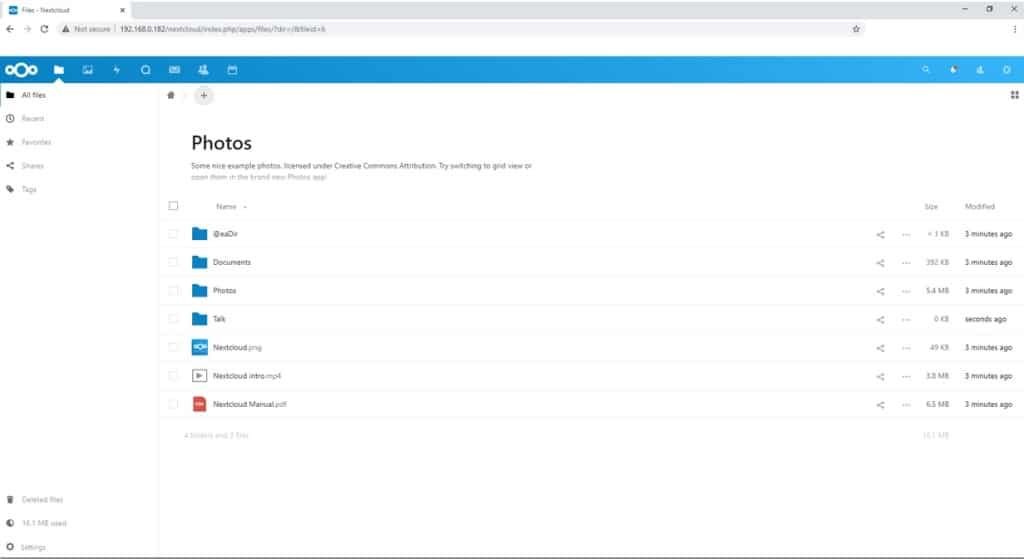This screenshot has height=559, width=1024.
Task: Share the Talk folder
Action: pos(880,319)
